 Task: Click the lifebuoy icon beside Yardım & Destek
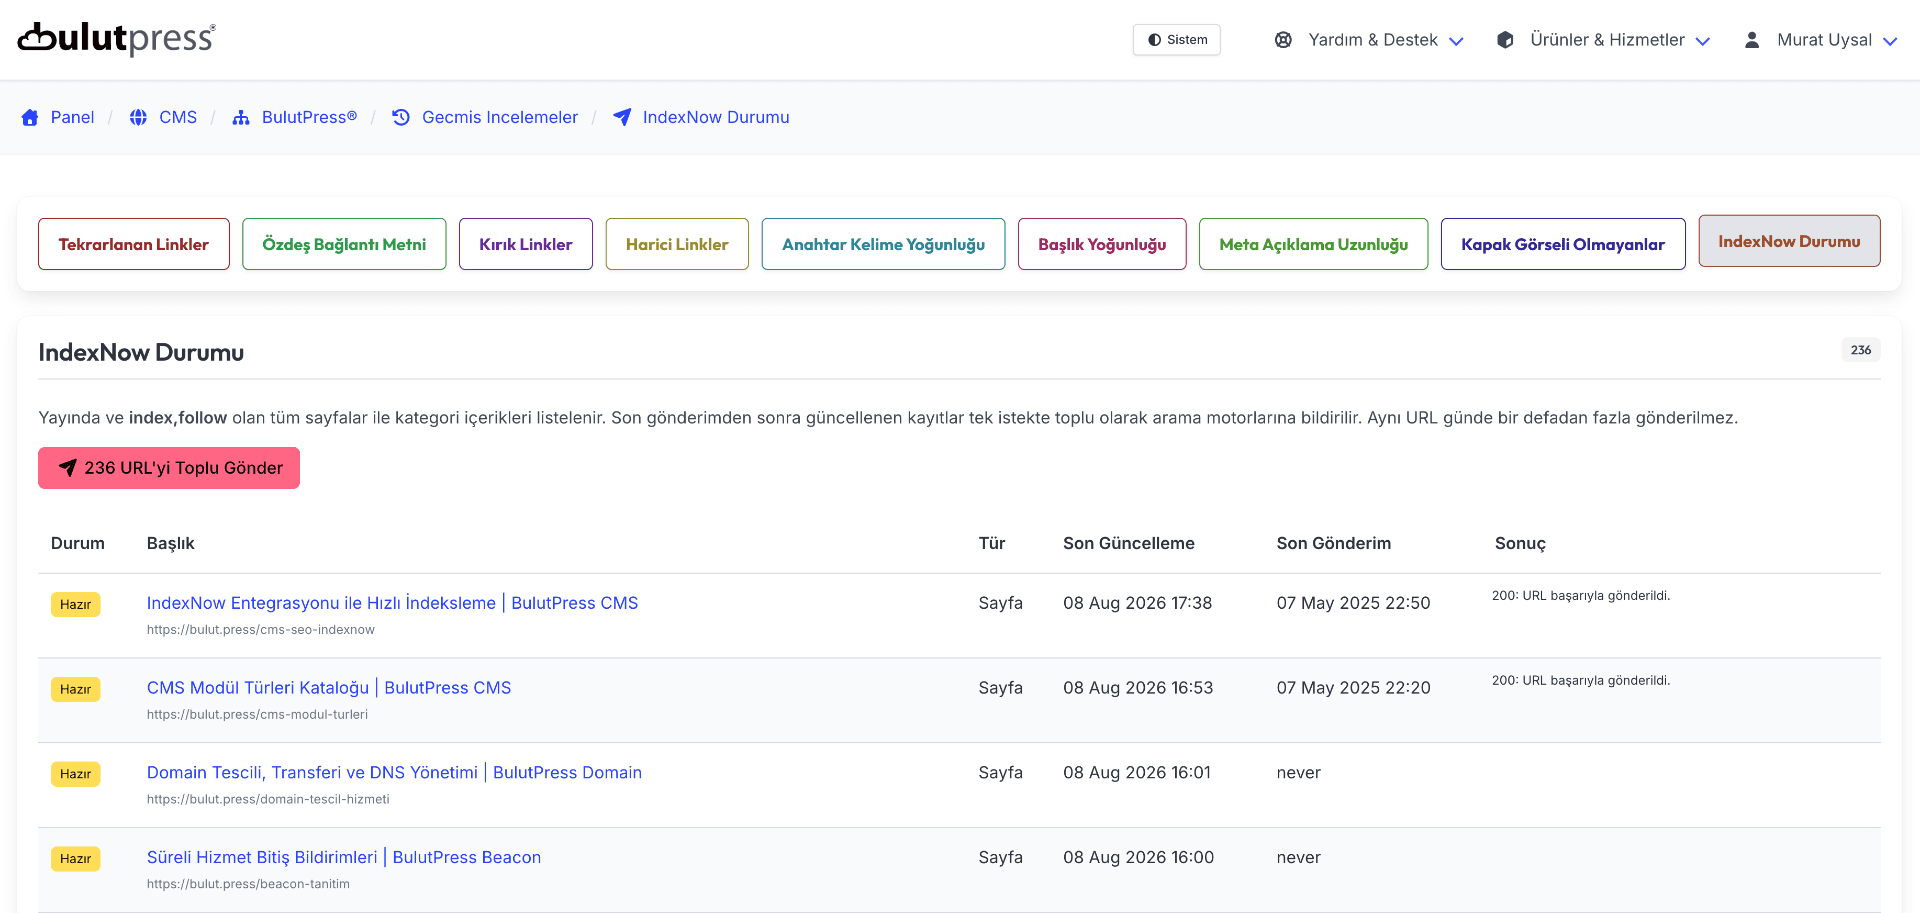click(1283, 40)
